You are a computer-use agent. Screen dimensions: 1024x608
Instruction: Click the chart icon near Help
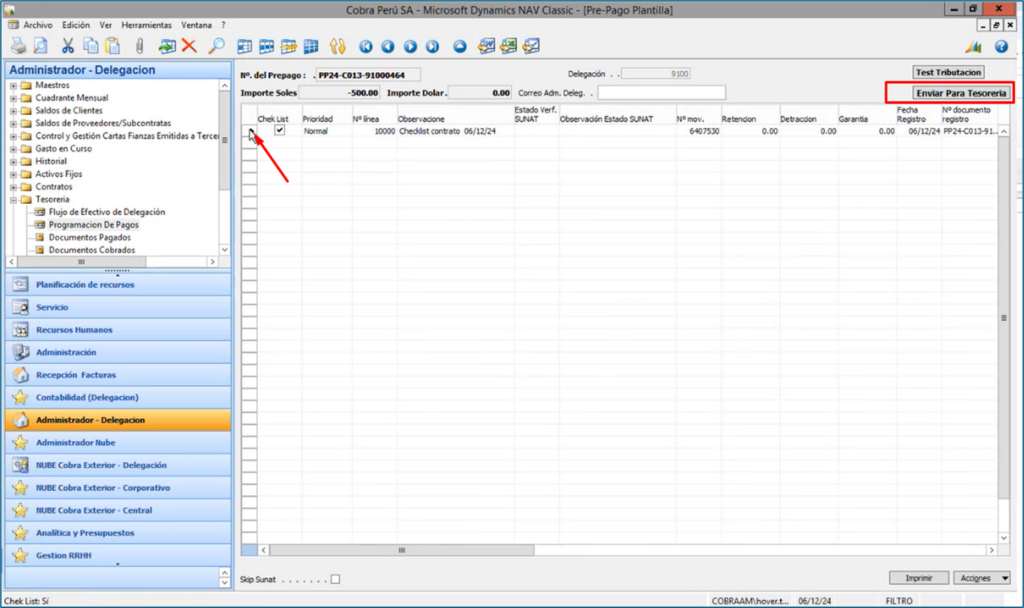pyautogui.click(x=974, y=46)
